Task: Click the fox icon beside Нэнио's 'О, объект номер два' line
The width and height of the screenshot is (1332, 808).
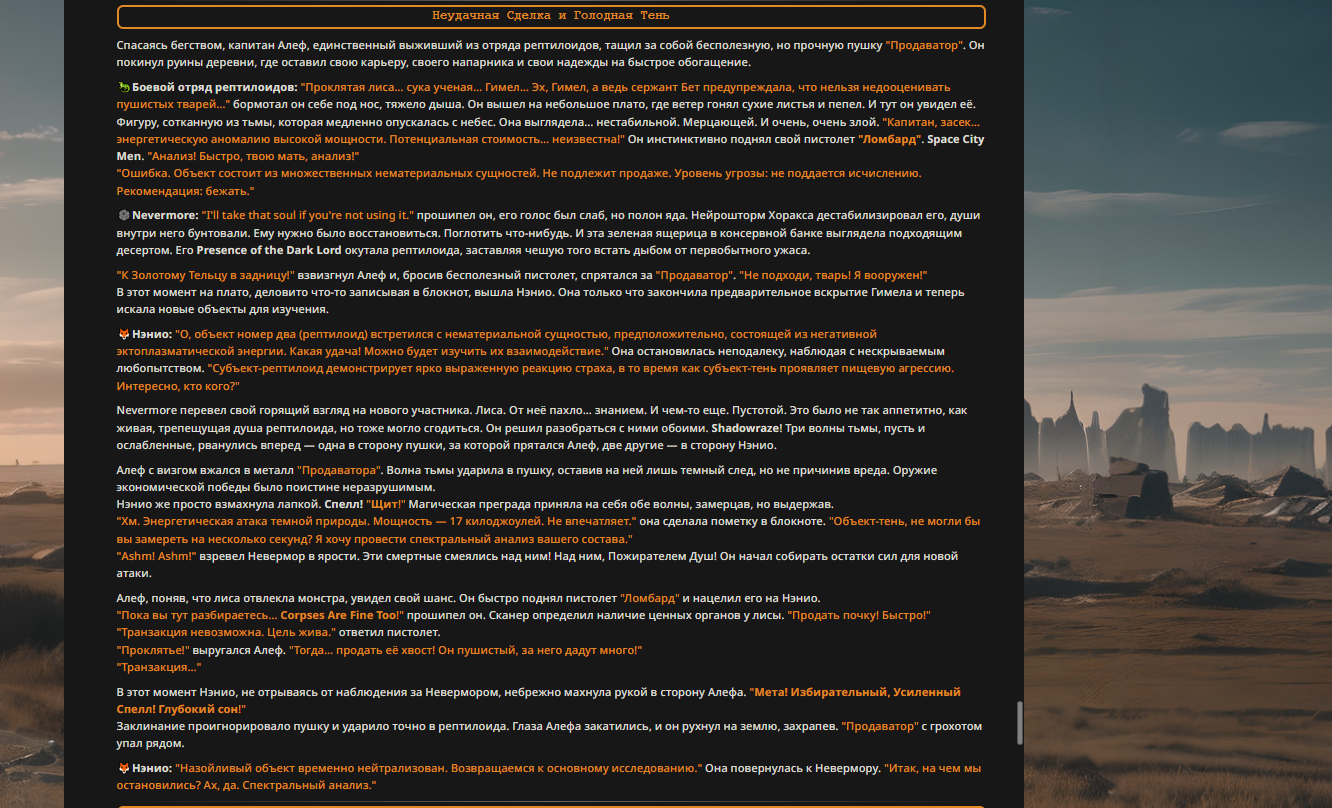Action: (123, 334)
